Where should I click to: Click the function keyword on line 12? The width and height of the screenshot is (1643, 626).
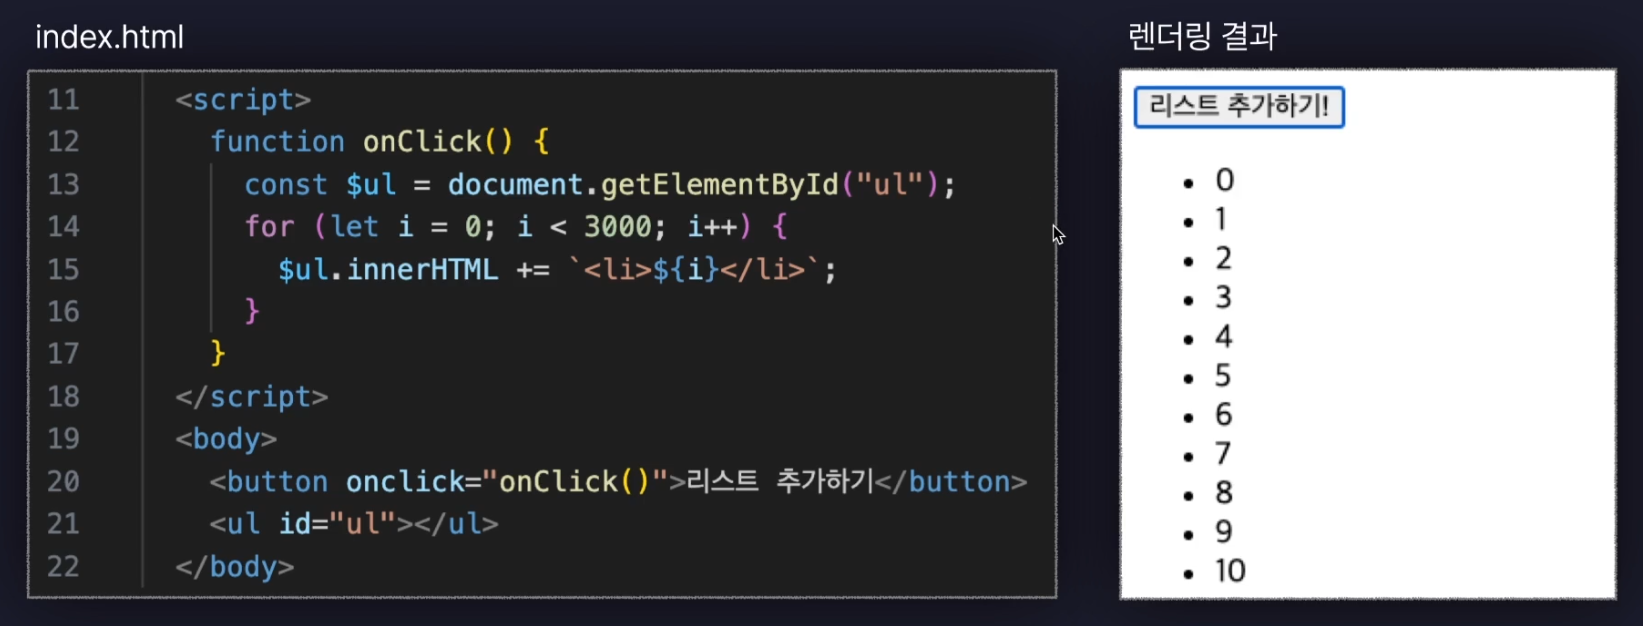coord(277,142)
